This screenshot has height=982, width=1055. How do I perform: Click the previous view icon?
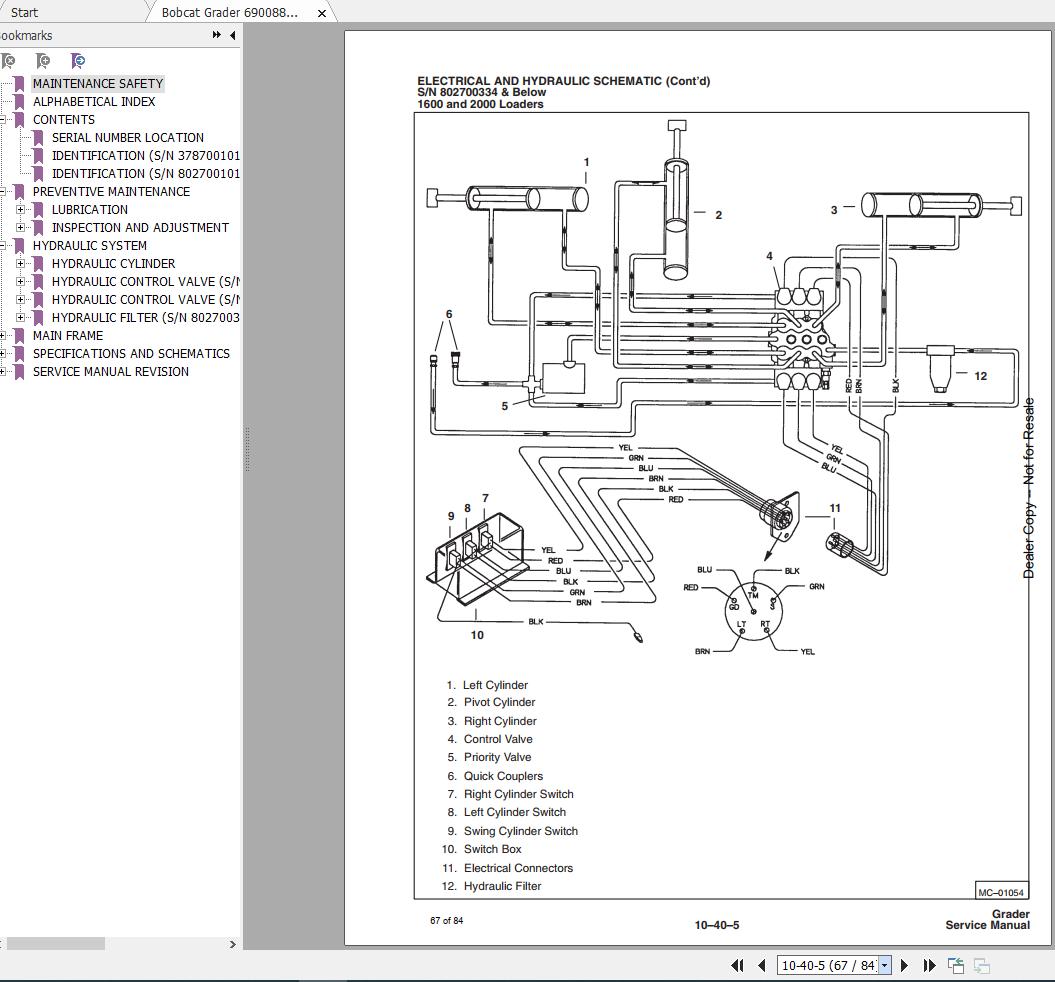click(x=955, y=965)
